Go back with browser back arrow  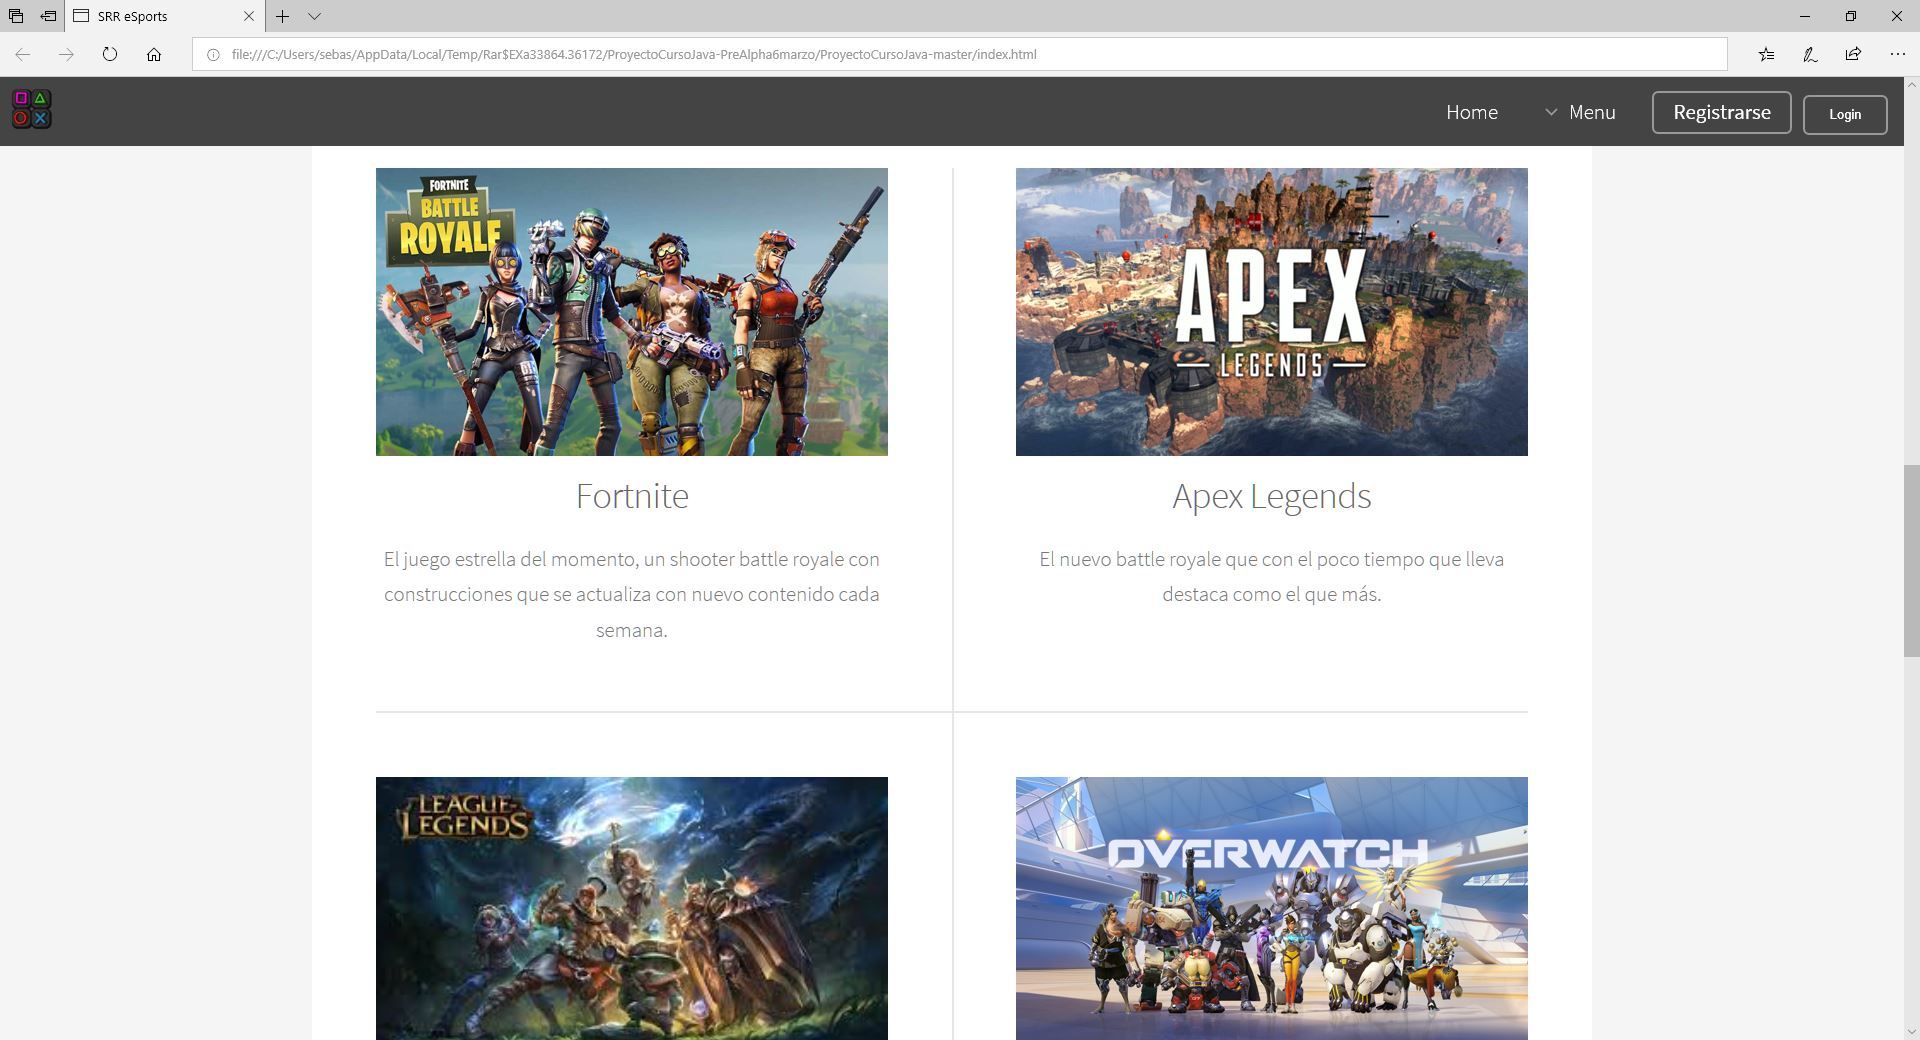coord(22,54)
